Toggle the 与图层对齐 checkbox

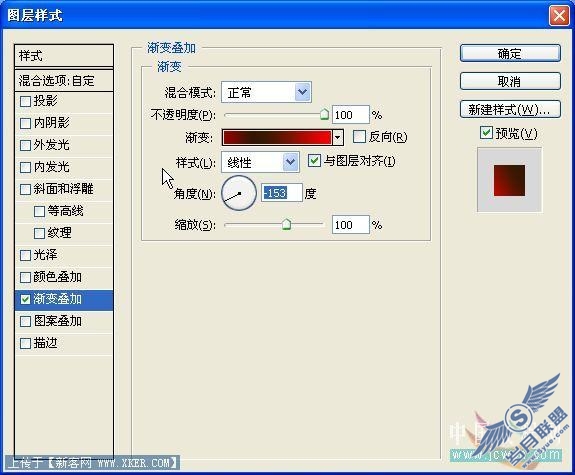click(314, 161)
